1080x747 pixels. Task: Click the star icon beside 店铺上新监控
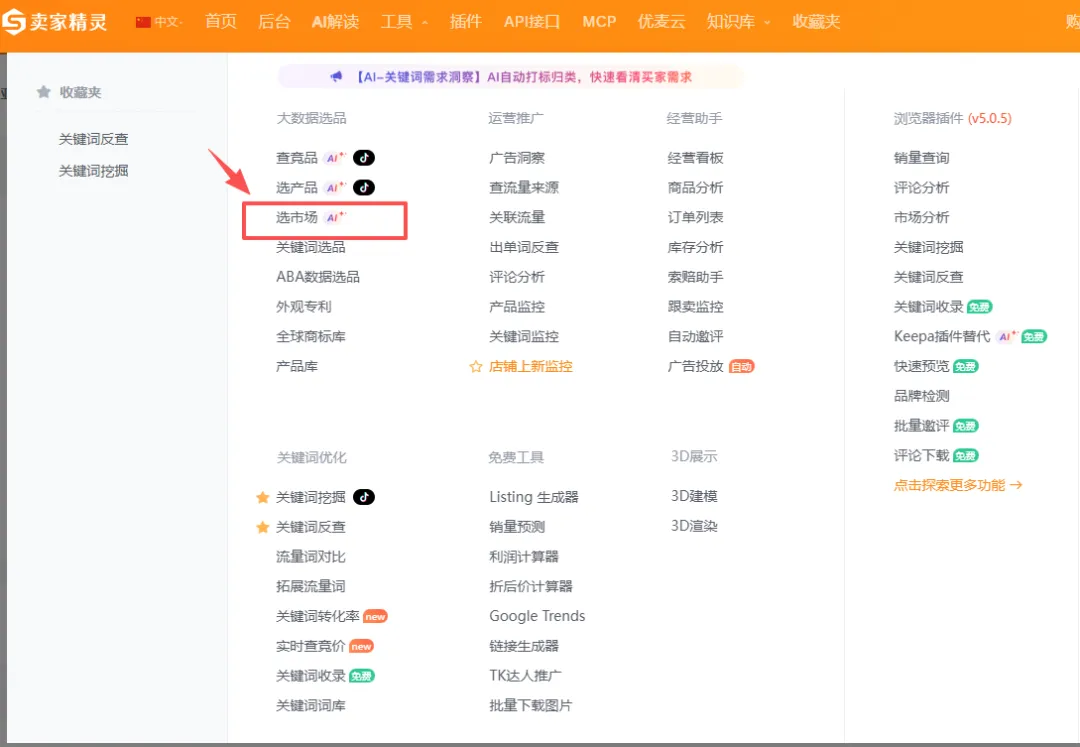click(475, 366)
